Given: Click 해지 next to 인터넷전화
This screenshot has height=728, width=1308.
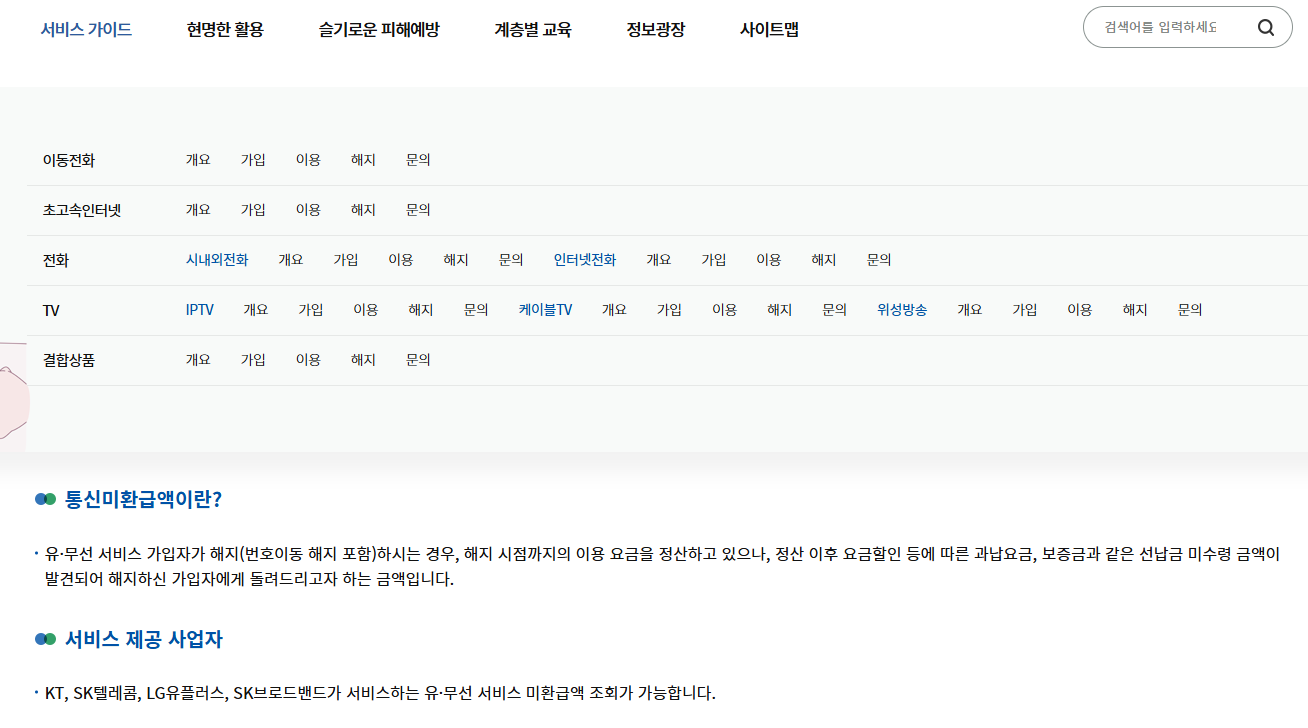Looking at the screenshot, I should pyautogui.click(x=823, y=259).
